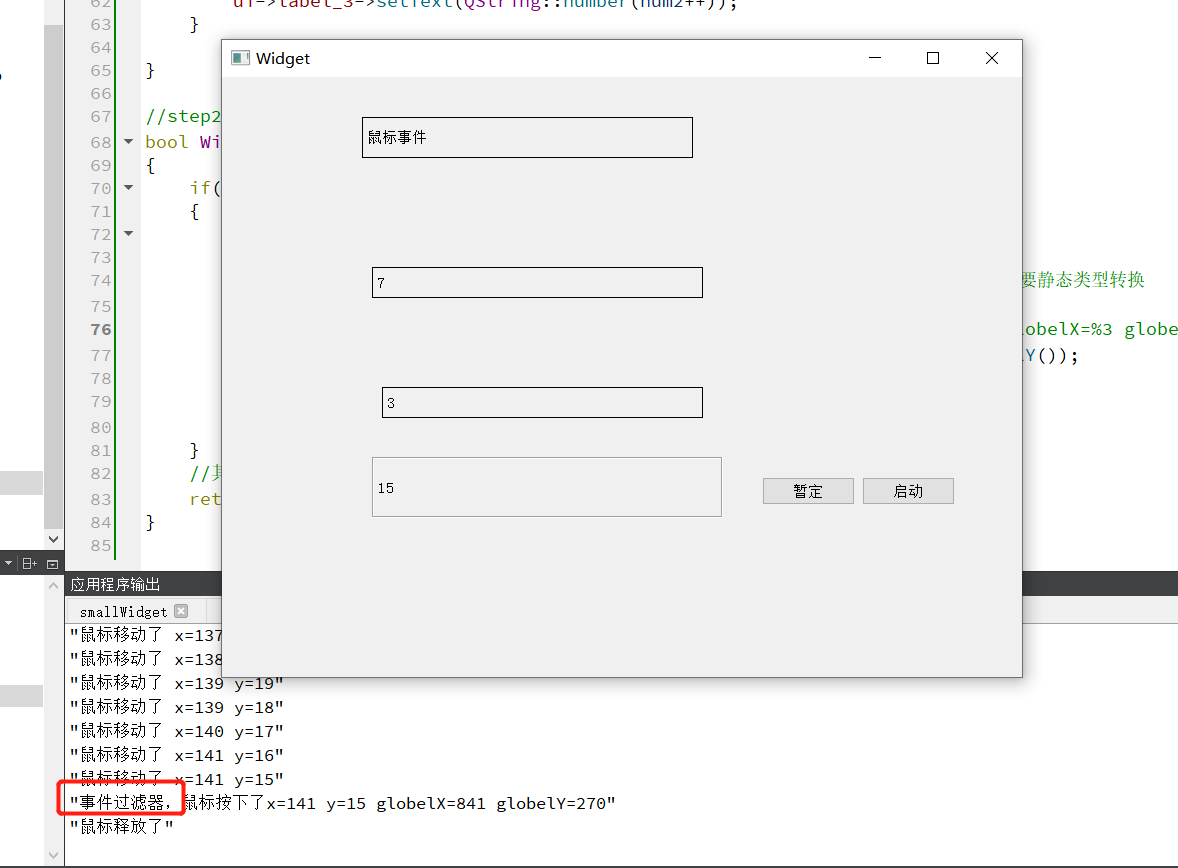Fold the code section at line 72

coord(127,233)
